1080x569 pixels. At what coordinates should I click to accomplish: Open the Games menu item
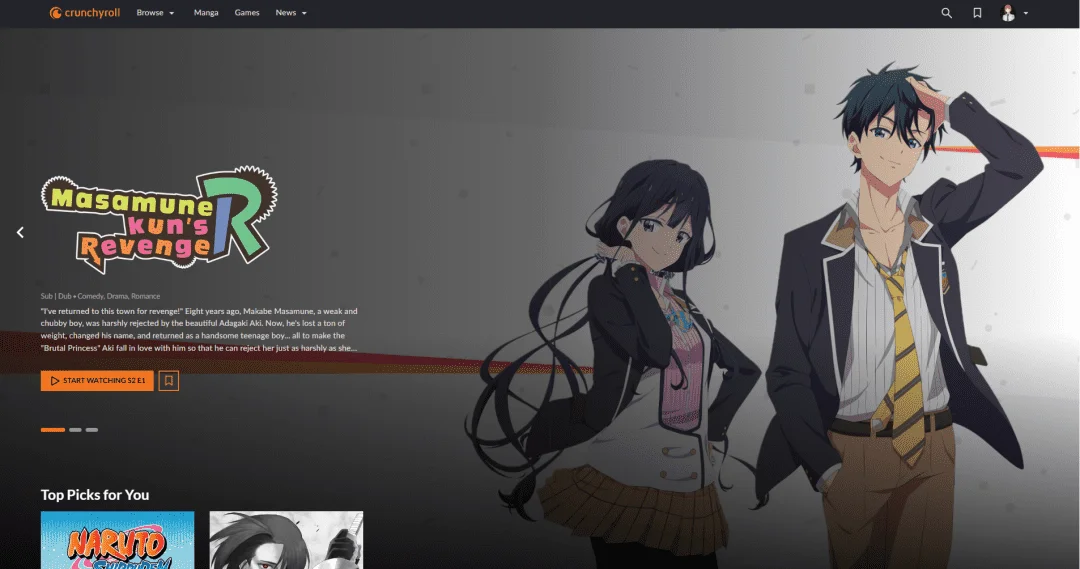247,12
